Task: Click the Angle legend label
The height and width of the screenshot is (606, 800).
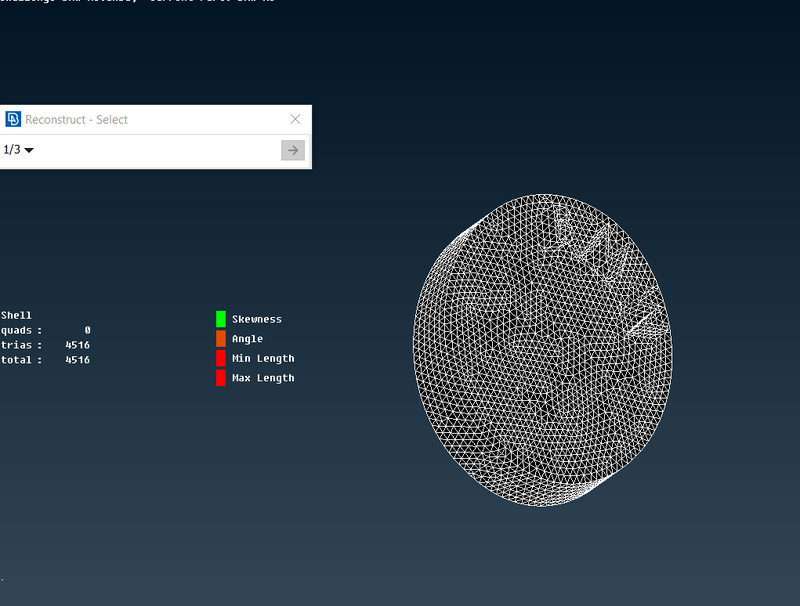Action: [x=247, y=339]
